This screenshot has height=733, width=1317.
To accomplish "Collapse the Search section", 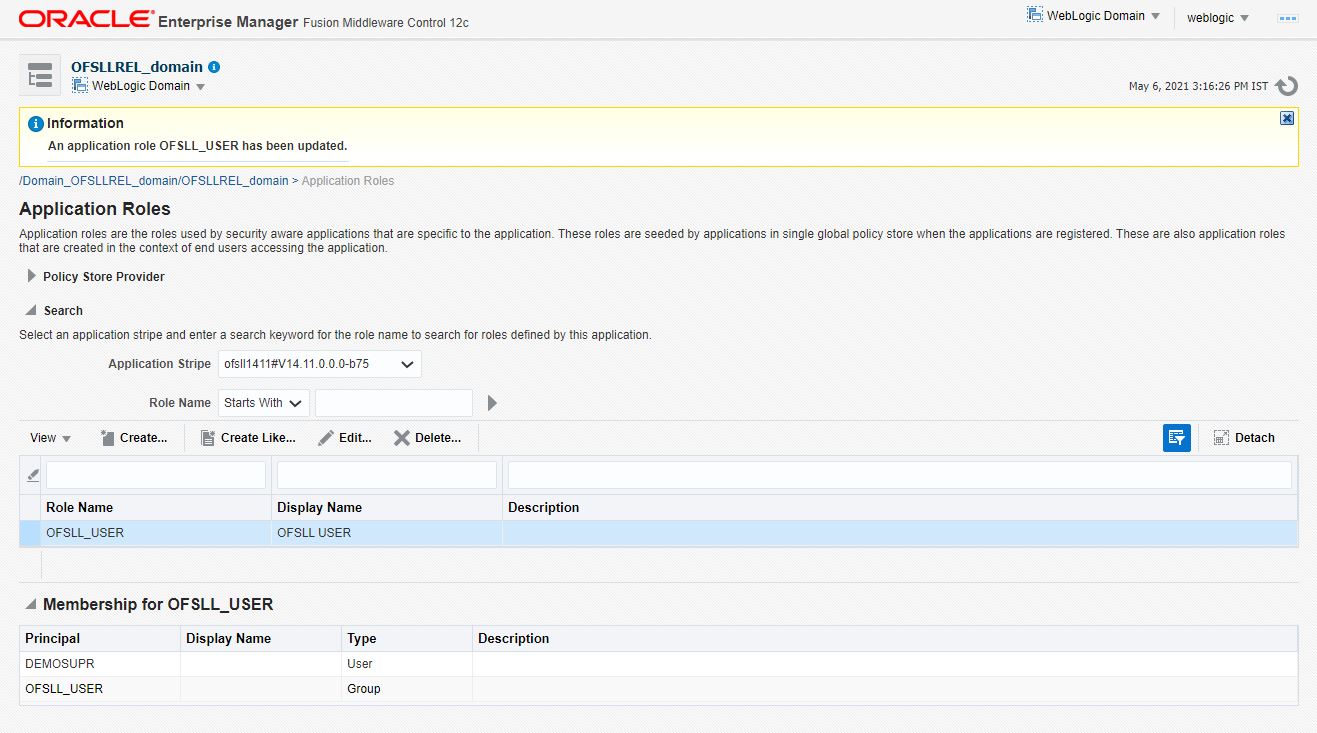I will point(32,310).
